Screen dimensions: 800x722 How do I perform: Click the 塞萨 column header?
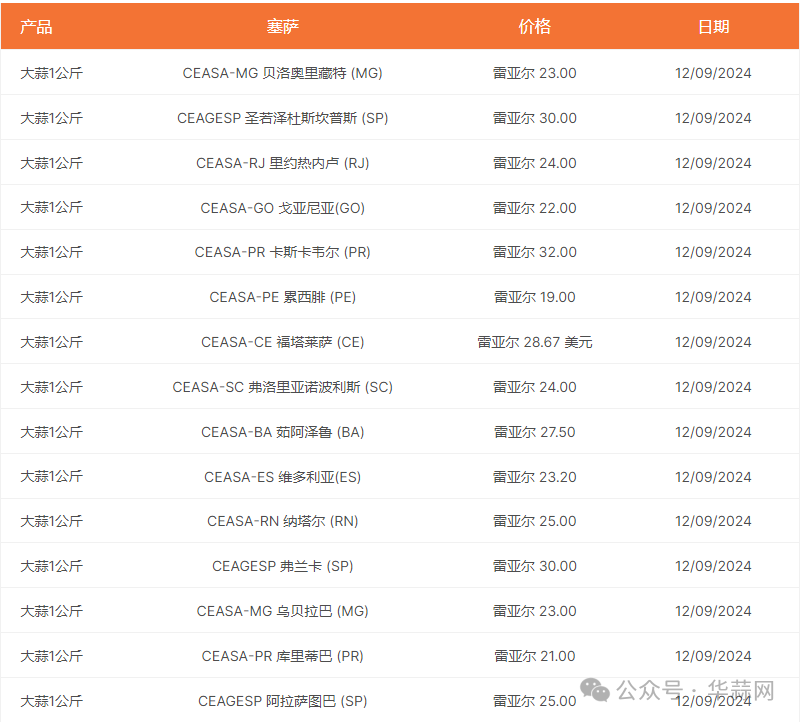tap(283, 27)
